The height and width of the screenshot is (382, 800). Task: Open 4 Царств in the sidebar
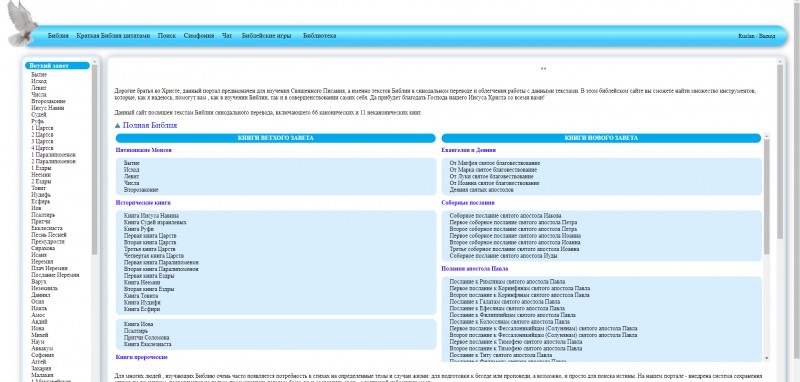pyautogui.click(x=42, y=148)
